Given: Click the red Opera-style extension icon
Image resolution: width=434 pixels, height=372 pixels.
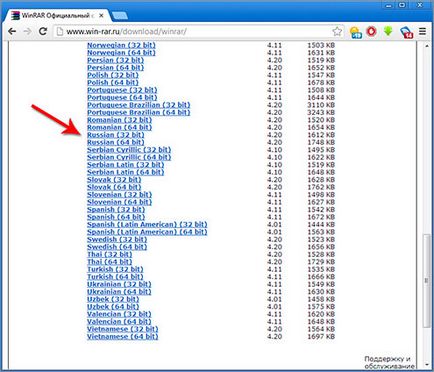Looking at the screenshot, I should click(371, 32).
